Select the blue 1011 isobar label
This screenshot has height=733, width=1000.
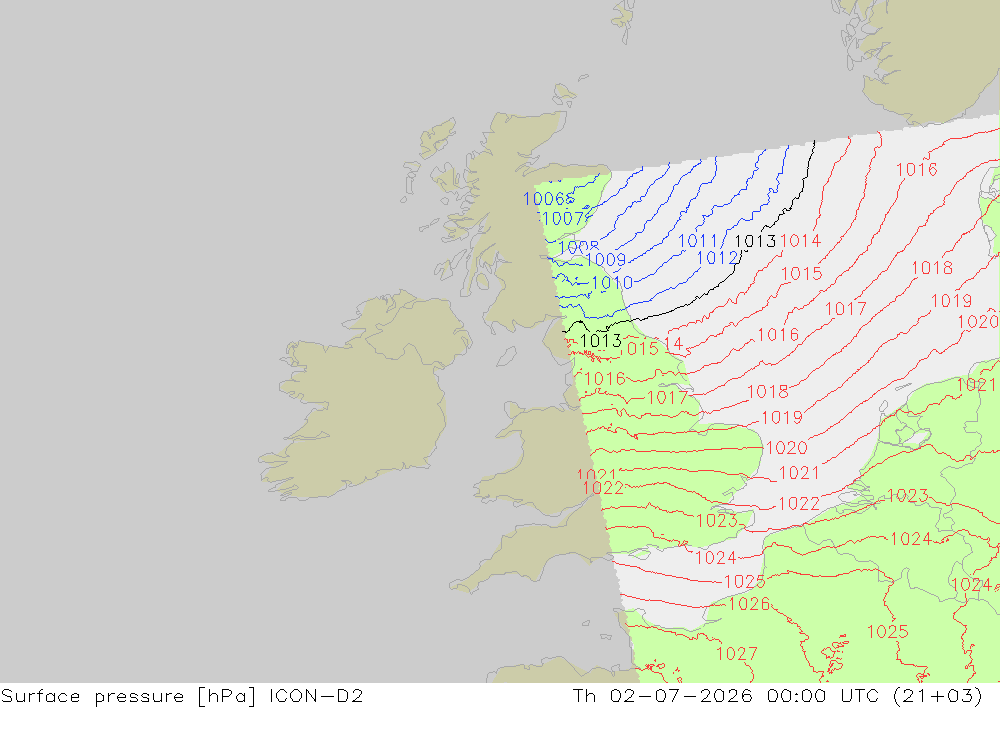point(698,241)
